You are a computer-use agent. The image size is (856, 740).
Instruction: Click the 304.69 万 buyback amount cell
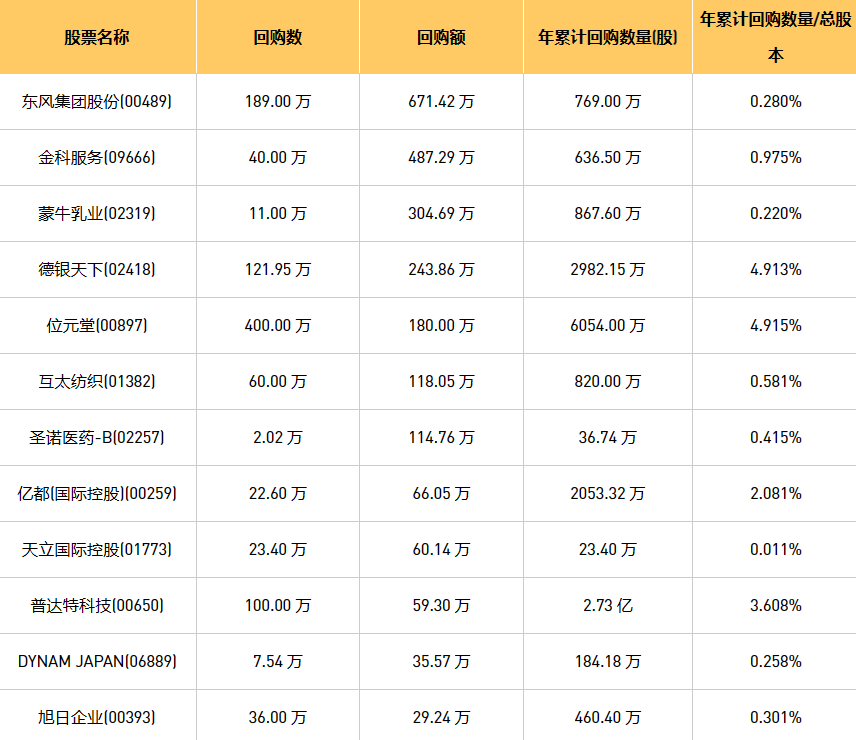click(441, 213)
